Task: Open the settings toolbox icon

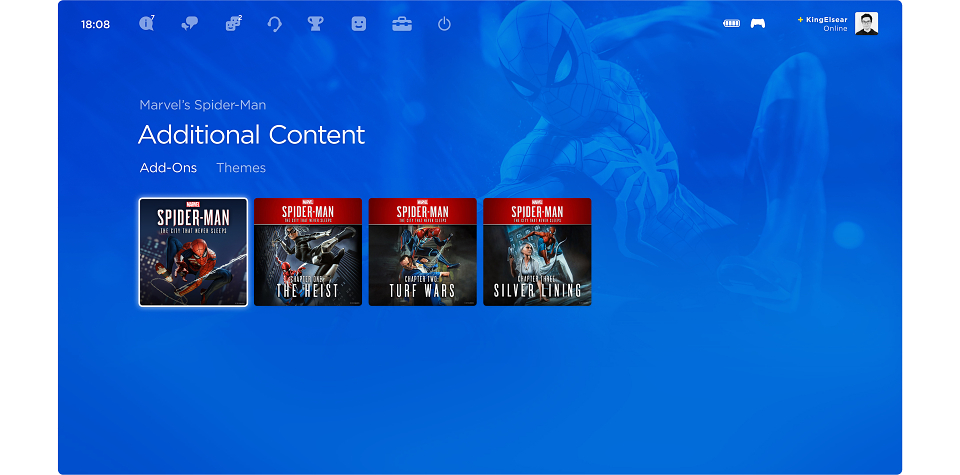Action: [402, 24]
